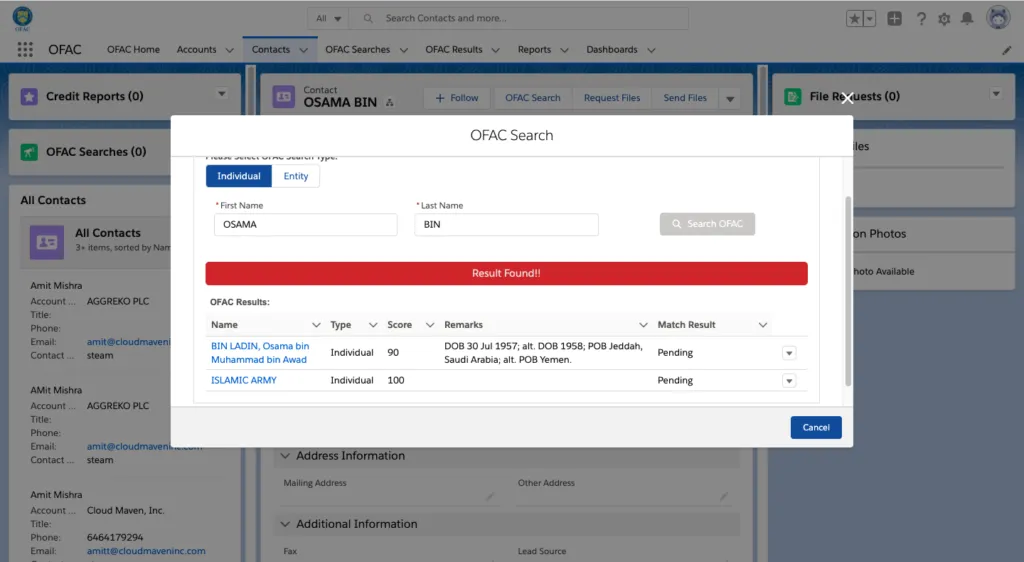Collapse the Additional Information section
Viewport: 1024px width, 562px height.
(x=285, y=524)
